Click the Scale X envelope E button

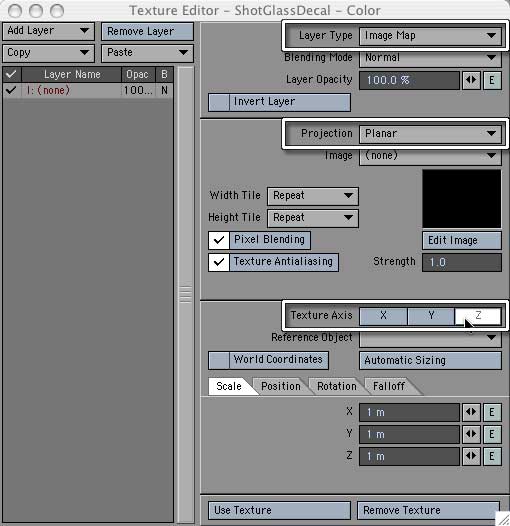coord(492,412)
